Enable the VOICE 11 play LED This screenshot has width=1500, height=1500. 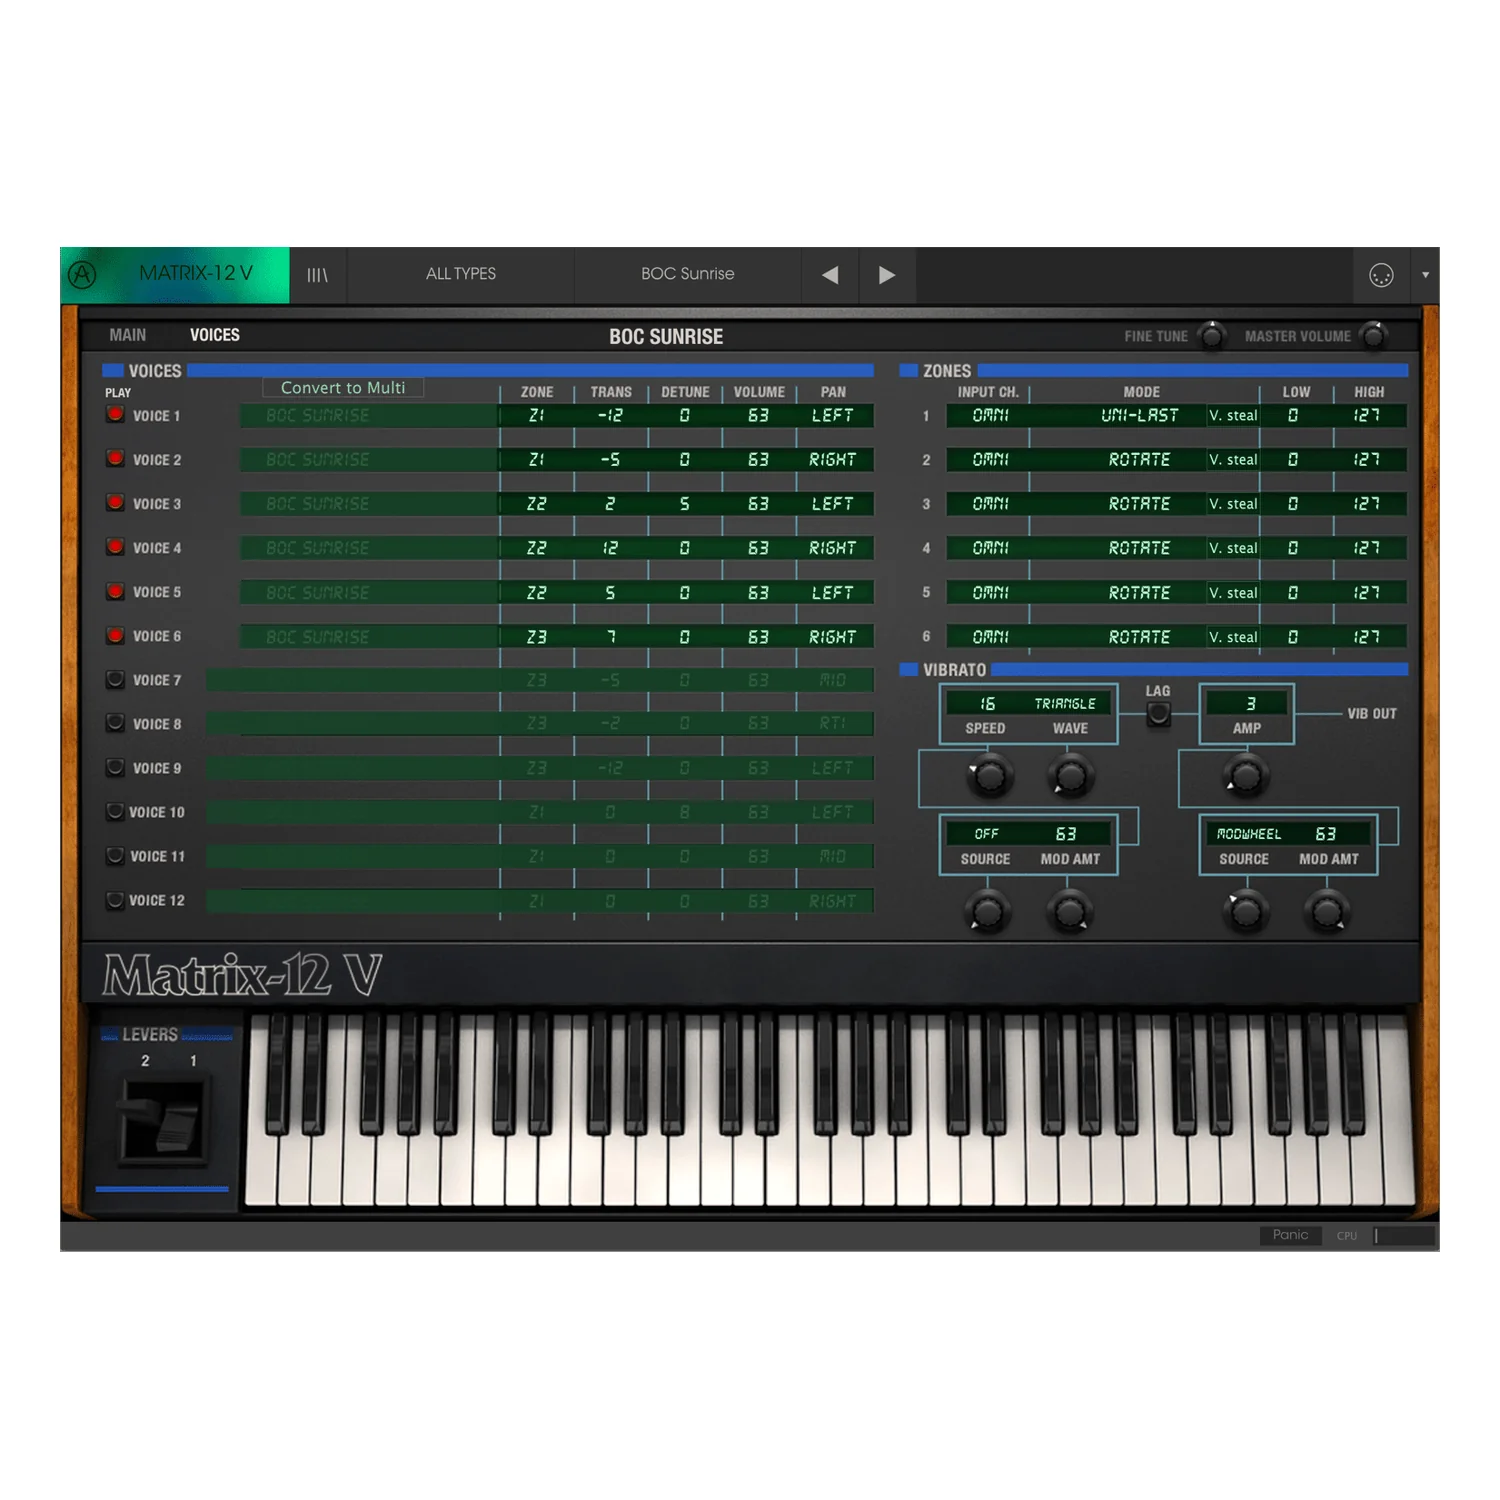115,855
